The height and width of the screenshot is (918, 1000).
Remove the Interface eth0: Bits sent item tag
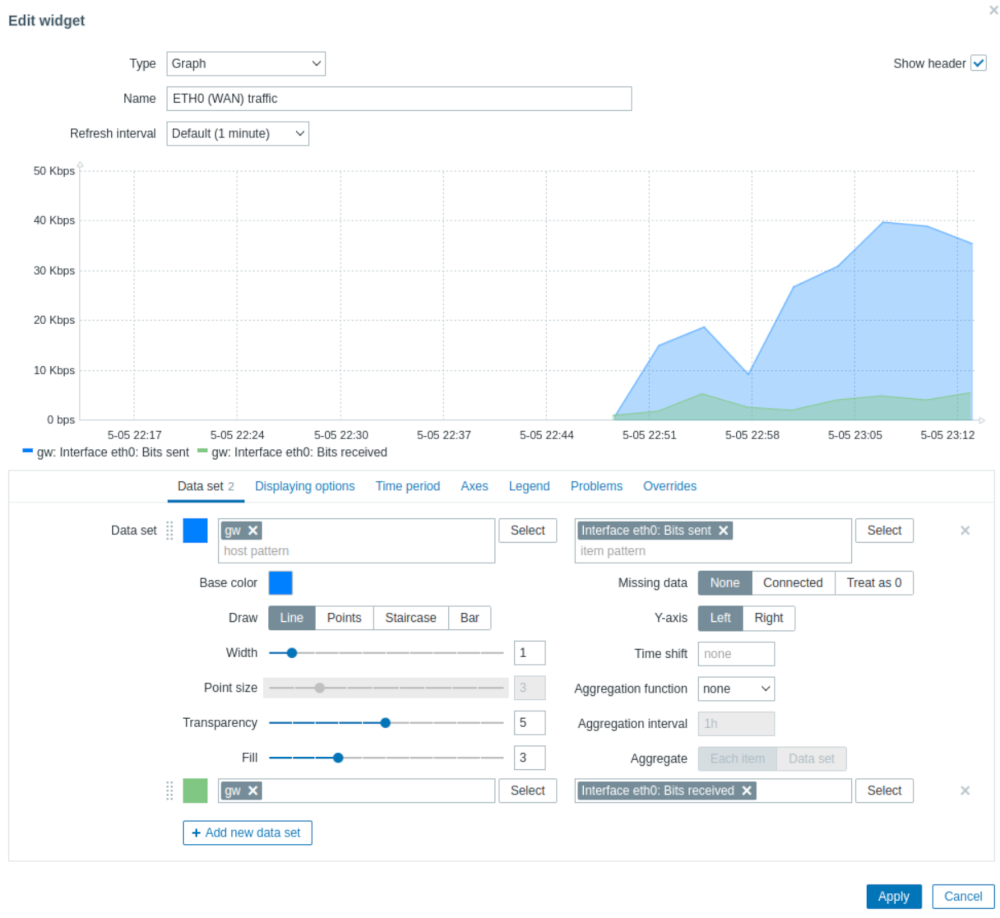[x=723, y=531]
